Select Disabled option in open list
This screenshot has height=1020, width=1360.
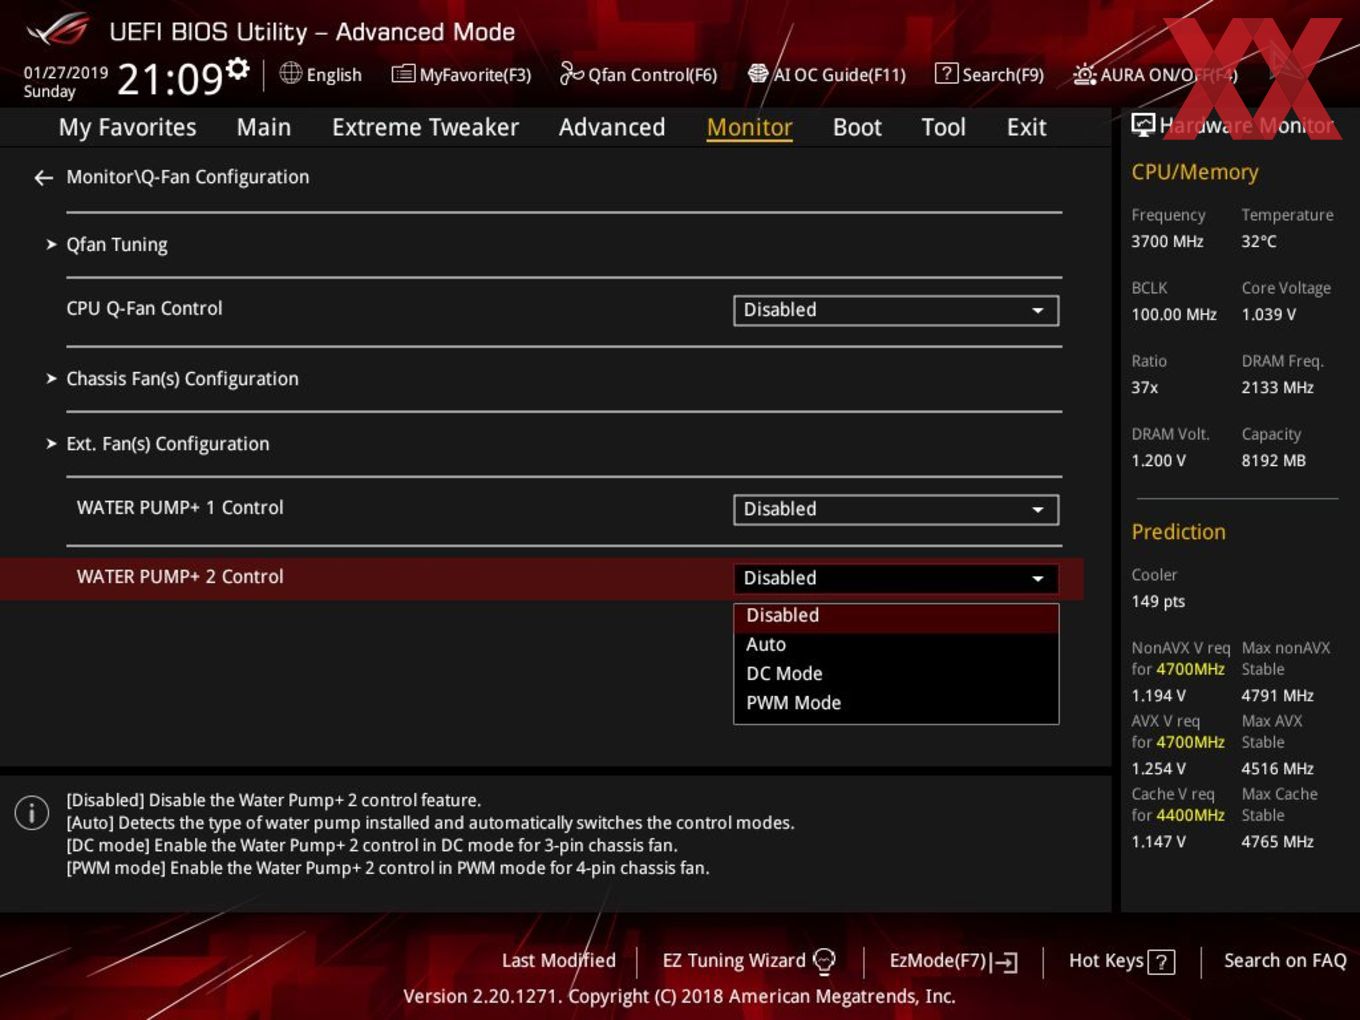pos(896,616)
